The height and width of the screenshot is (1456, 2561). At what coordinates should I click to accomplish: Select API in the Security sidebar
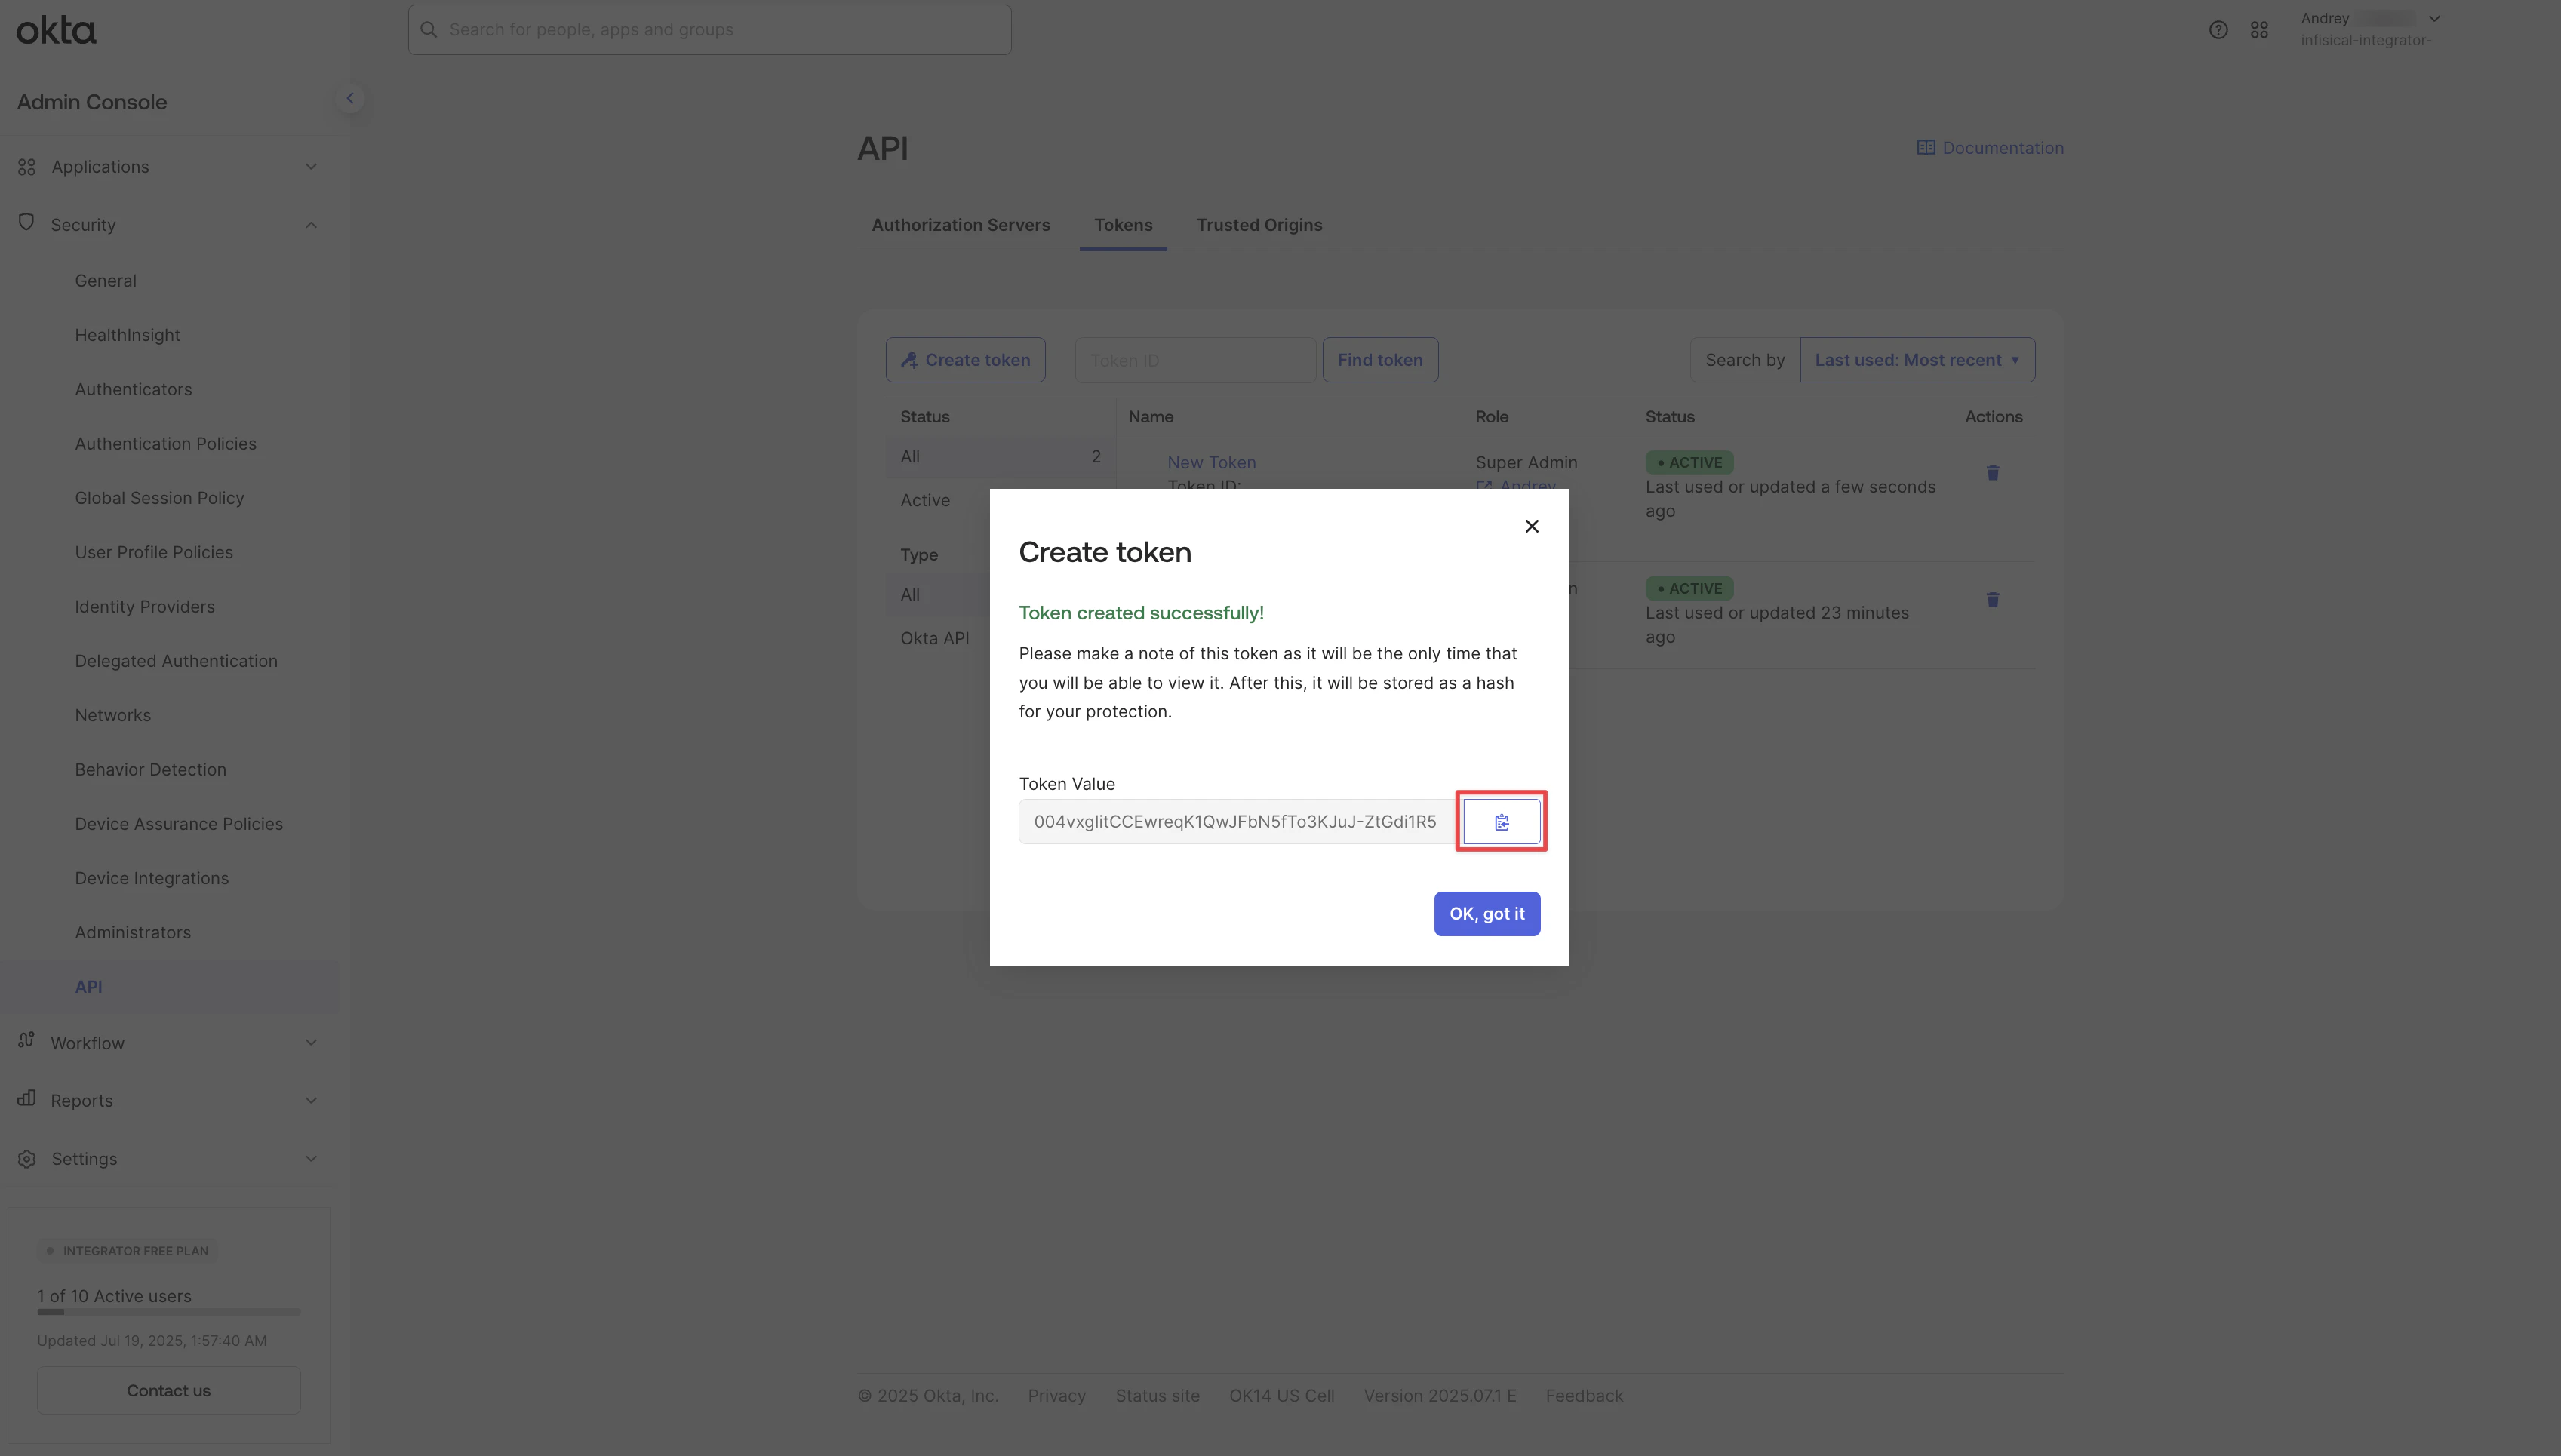tap(89, 987)
